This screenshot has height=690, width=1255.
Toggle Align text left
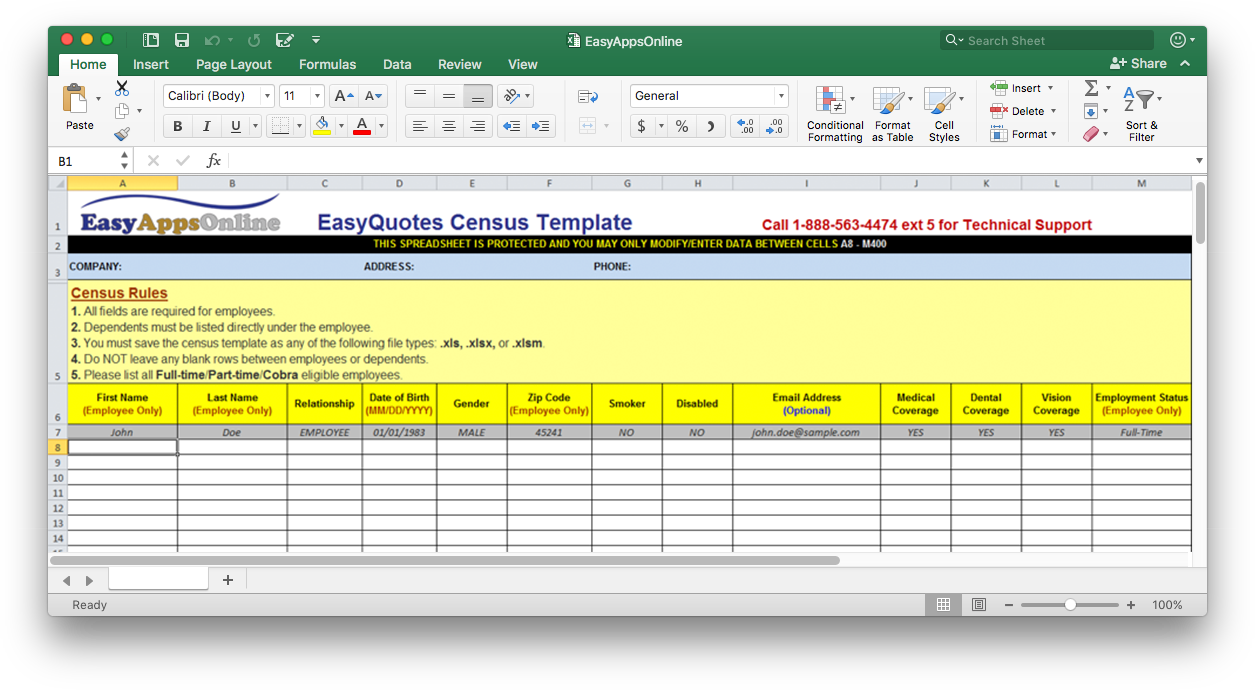tap(420, 126)
